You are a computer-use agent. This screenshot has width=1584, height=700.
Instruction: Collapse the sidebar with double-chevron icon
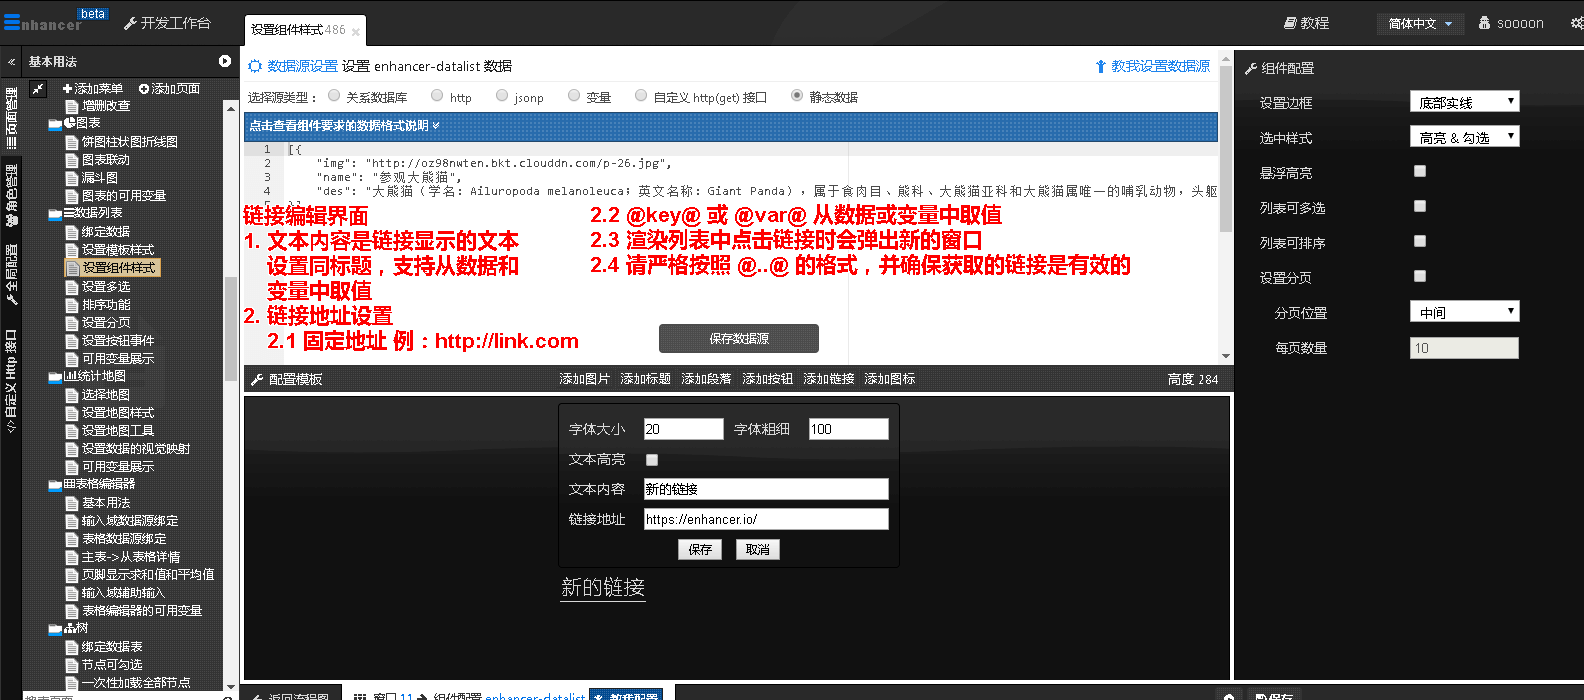(x=11, y=62)
